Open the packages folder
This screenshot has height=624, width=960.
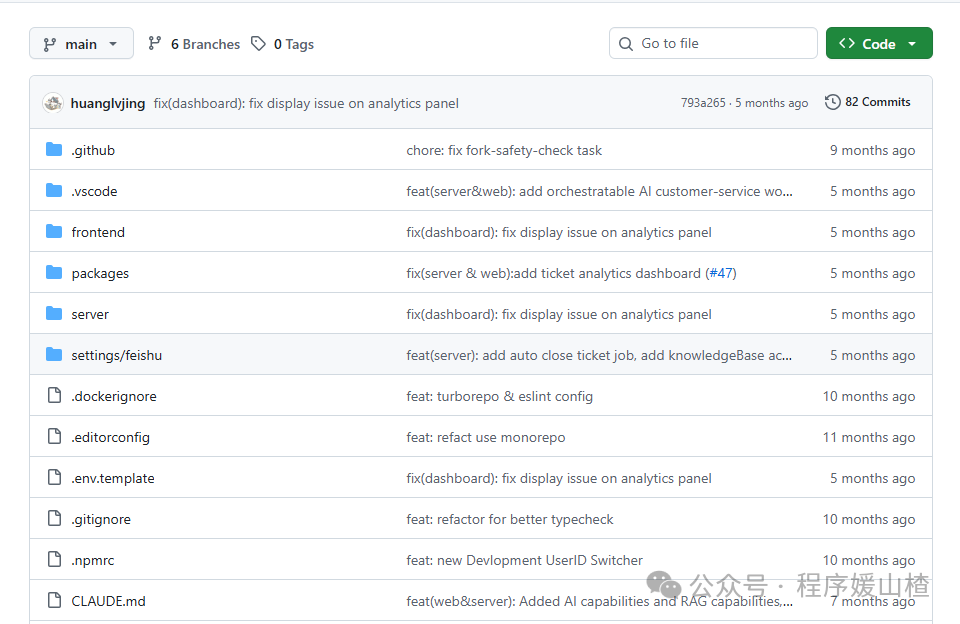[x=100, y=273]
